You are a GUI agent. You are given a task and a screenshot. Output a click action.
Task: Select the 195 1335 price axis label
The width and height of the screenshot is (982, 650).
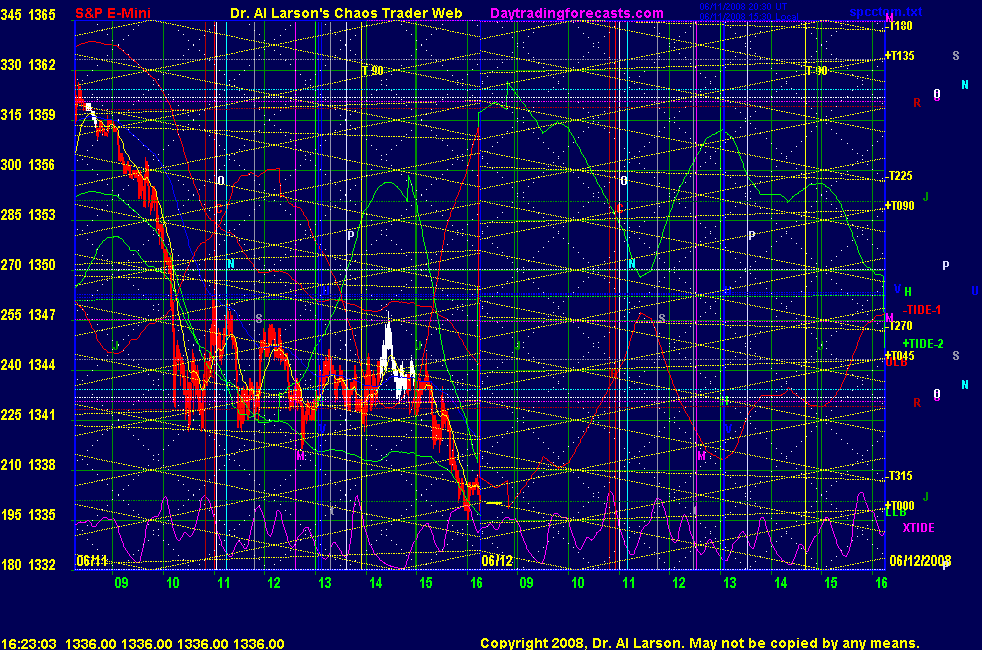(x=28, y=515)
